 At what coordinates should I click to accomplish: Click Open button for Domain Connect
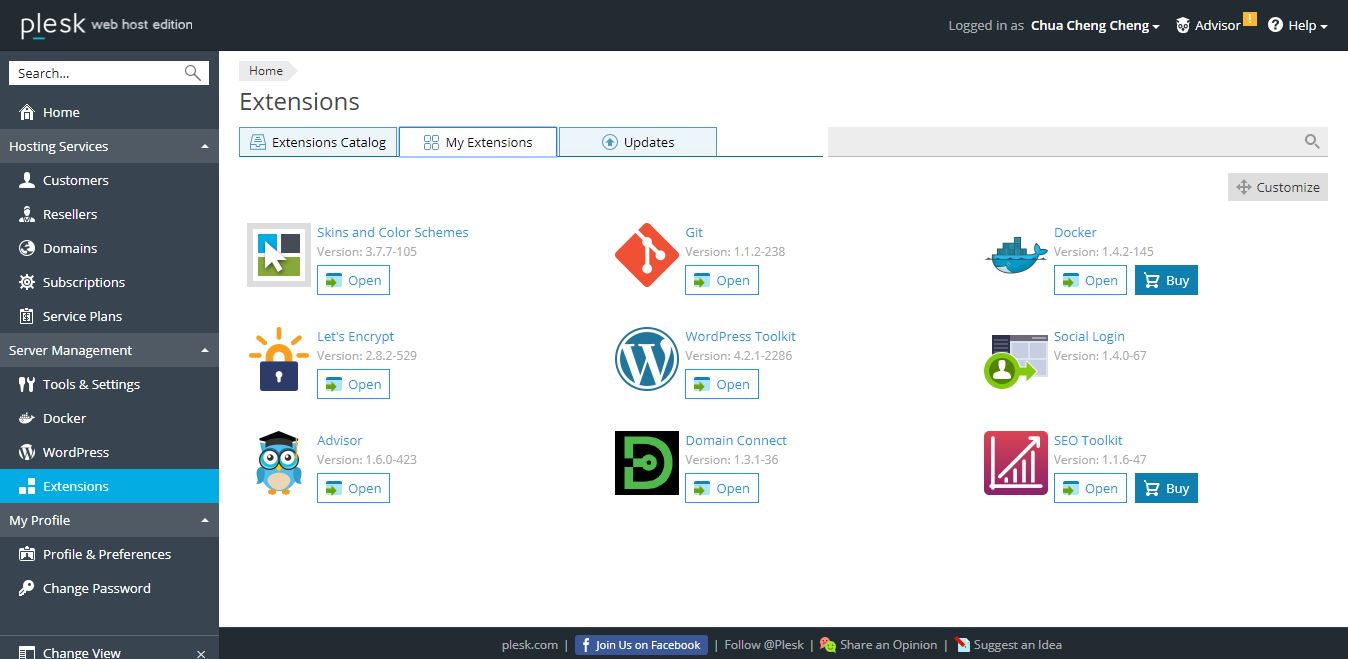click(722, 488)
